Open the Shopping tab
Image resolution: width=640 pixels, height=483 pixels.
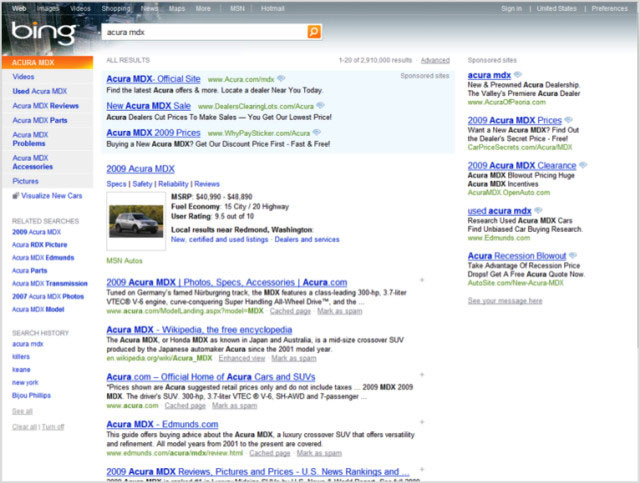coord(116,8)
